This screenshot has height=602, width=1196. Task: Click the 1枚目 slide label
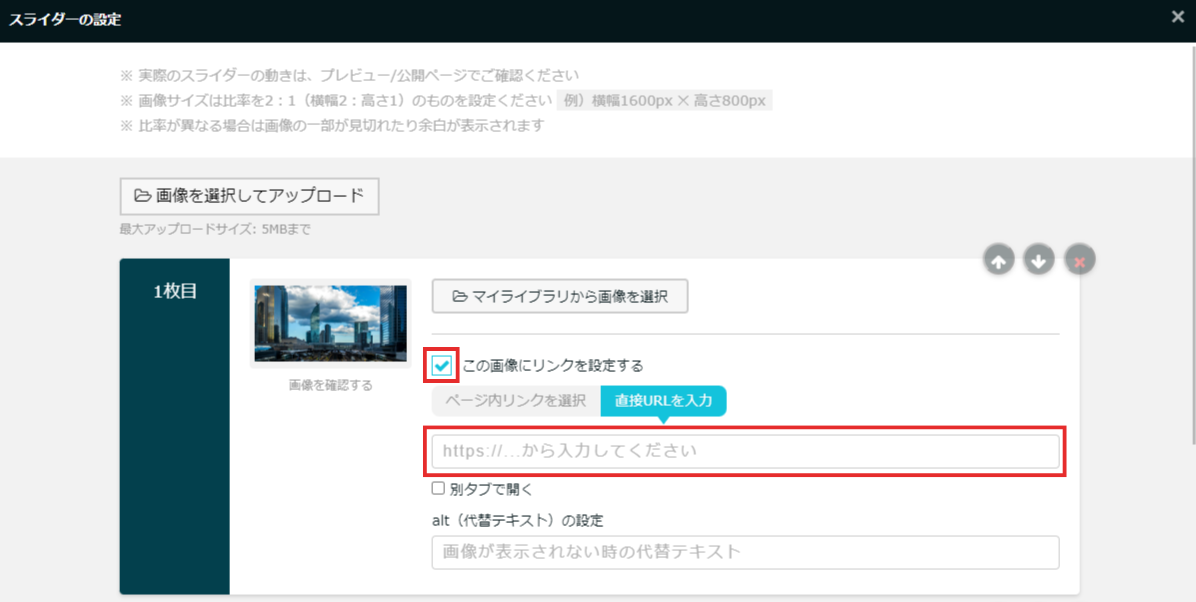175,291
